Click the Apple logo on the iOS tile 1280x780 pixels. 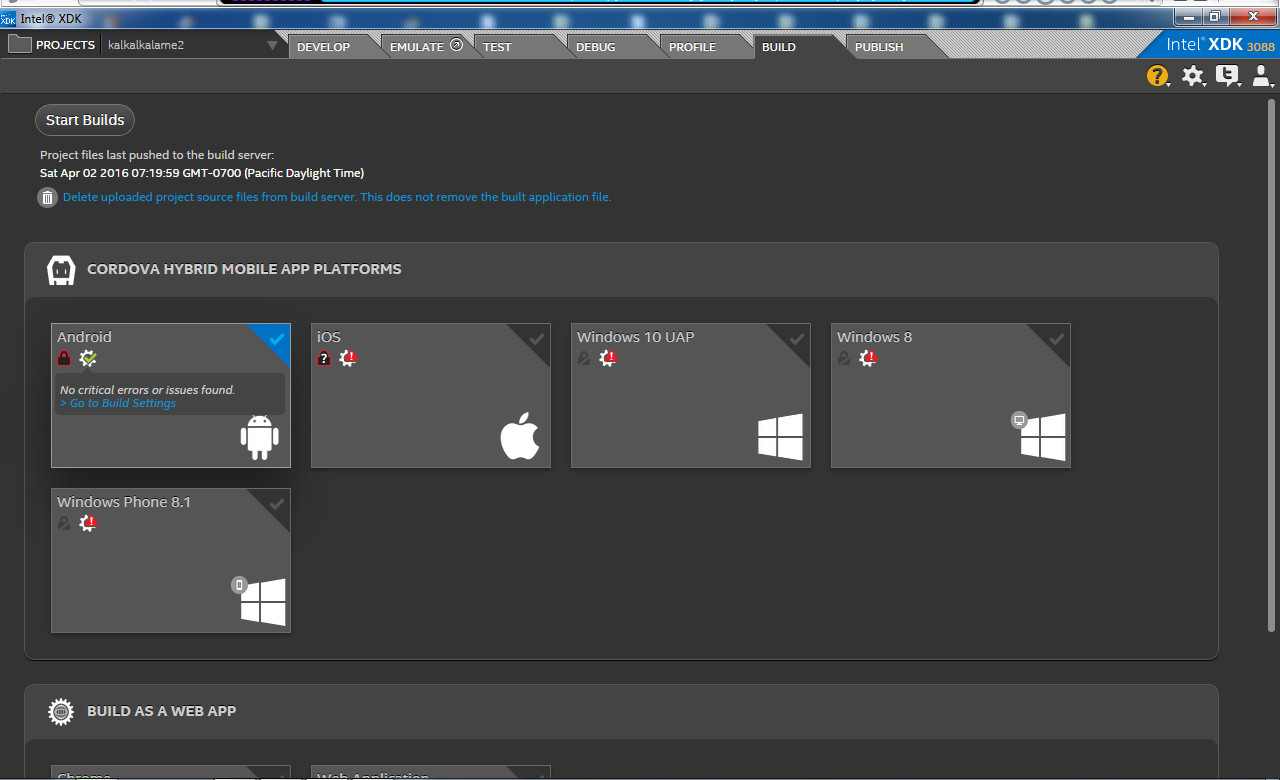coord(520,437)
